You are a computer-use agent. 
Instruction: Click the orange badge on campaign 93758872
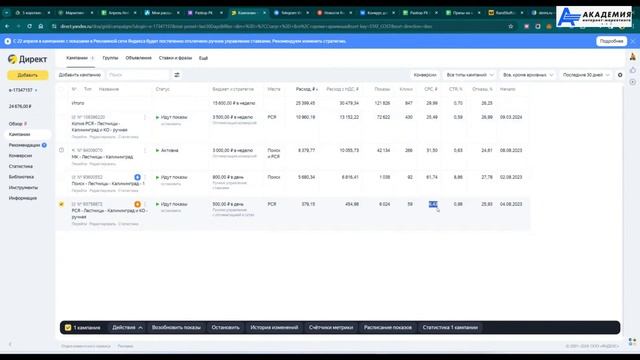[x=138, y=204]
